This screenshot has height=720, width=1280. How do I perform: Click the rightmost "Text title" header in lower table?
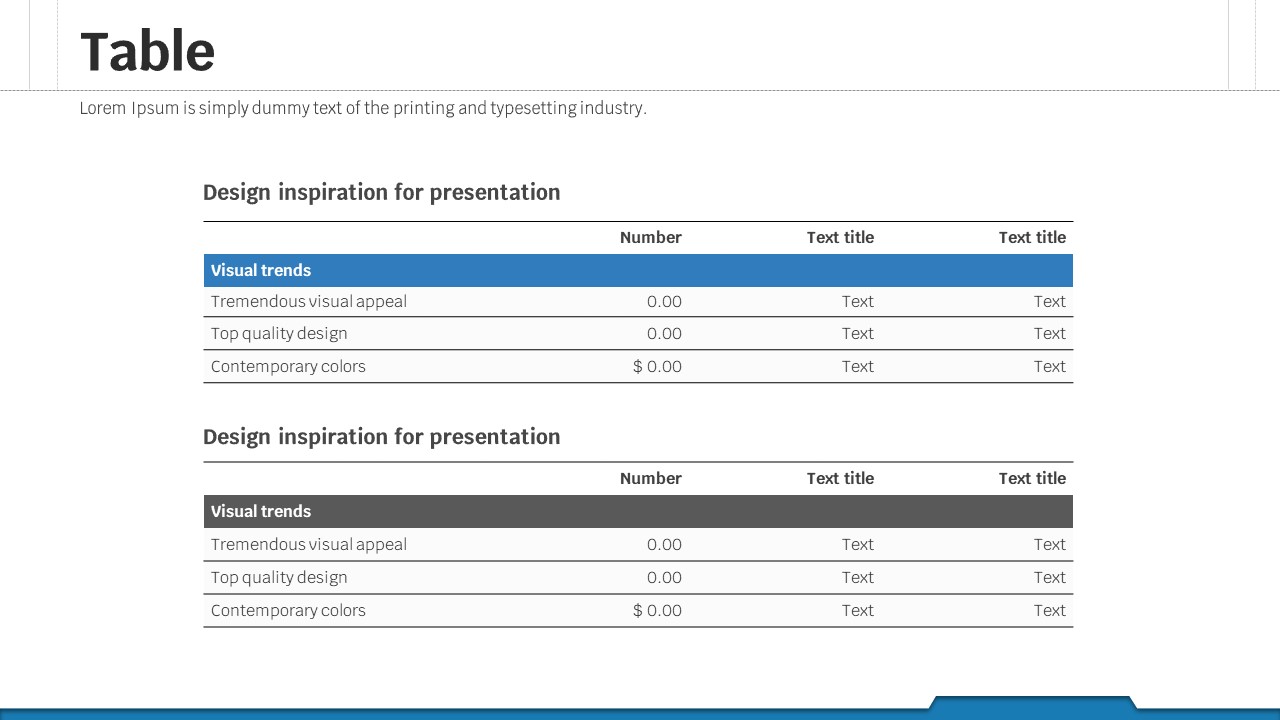1032,478
